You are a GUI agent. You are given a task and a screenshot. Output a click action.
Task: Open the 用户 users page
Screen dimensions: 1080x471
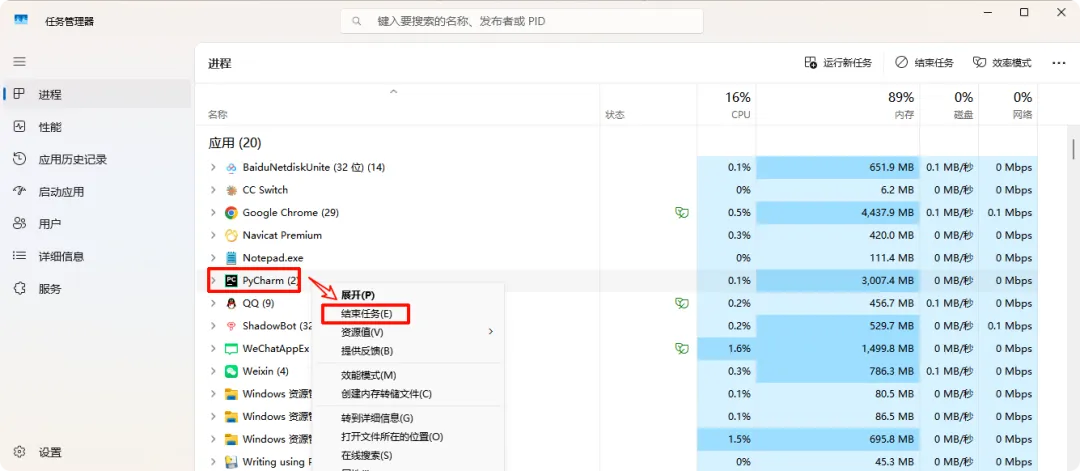click(x=96, y=224)
